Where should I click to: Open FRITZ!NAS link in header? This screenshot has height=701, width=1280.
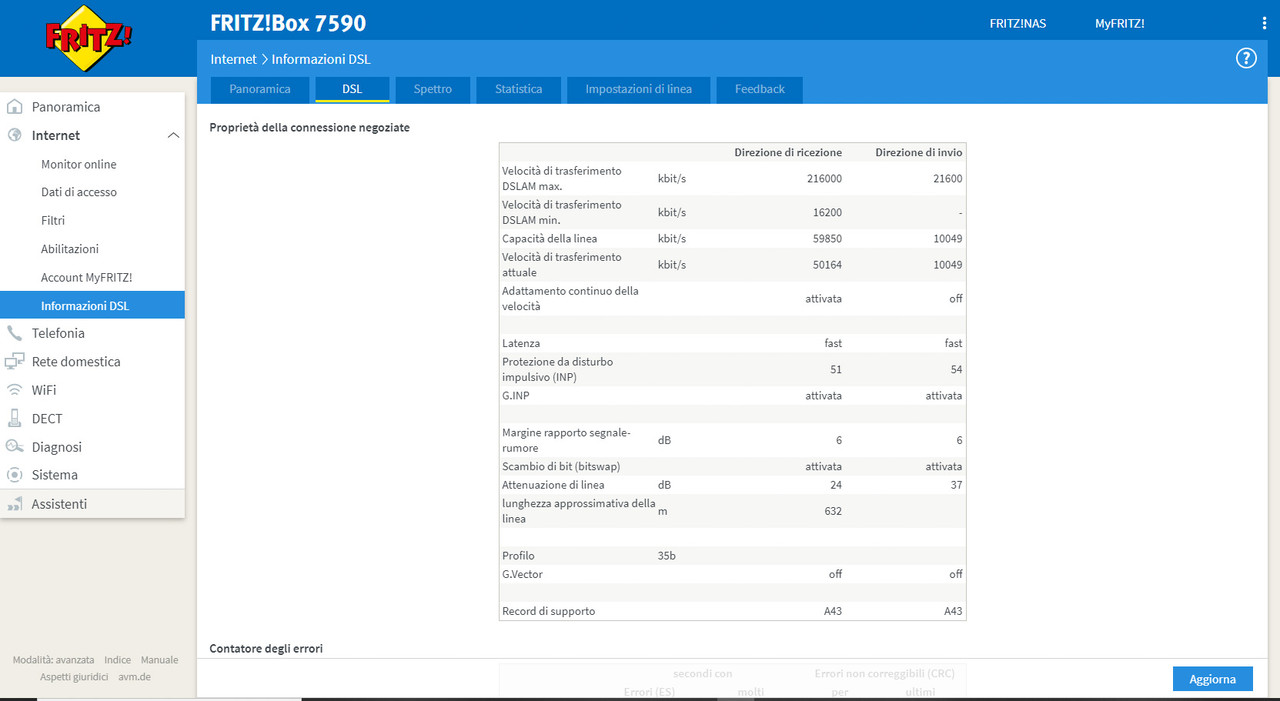1018,23
